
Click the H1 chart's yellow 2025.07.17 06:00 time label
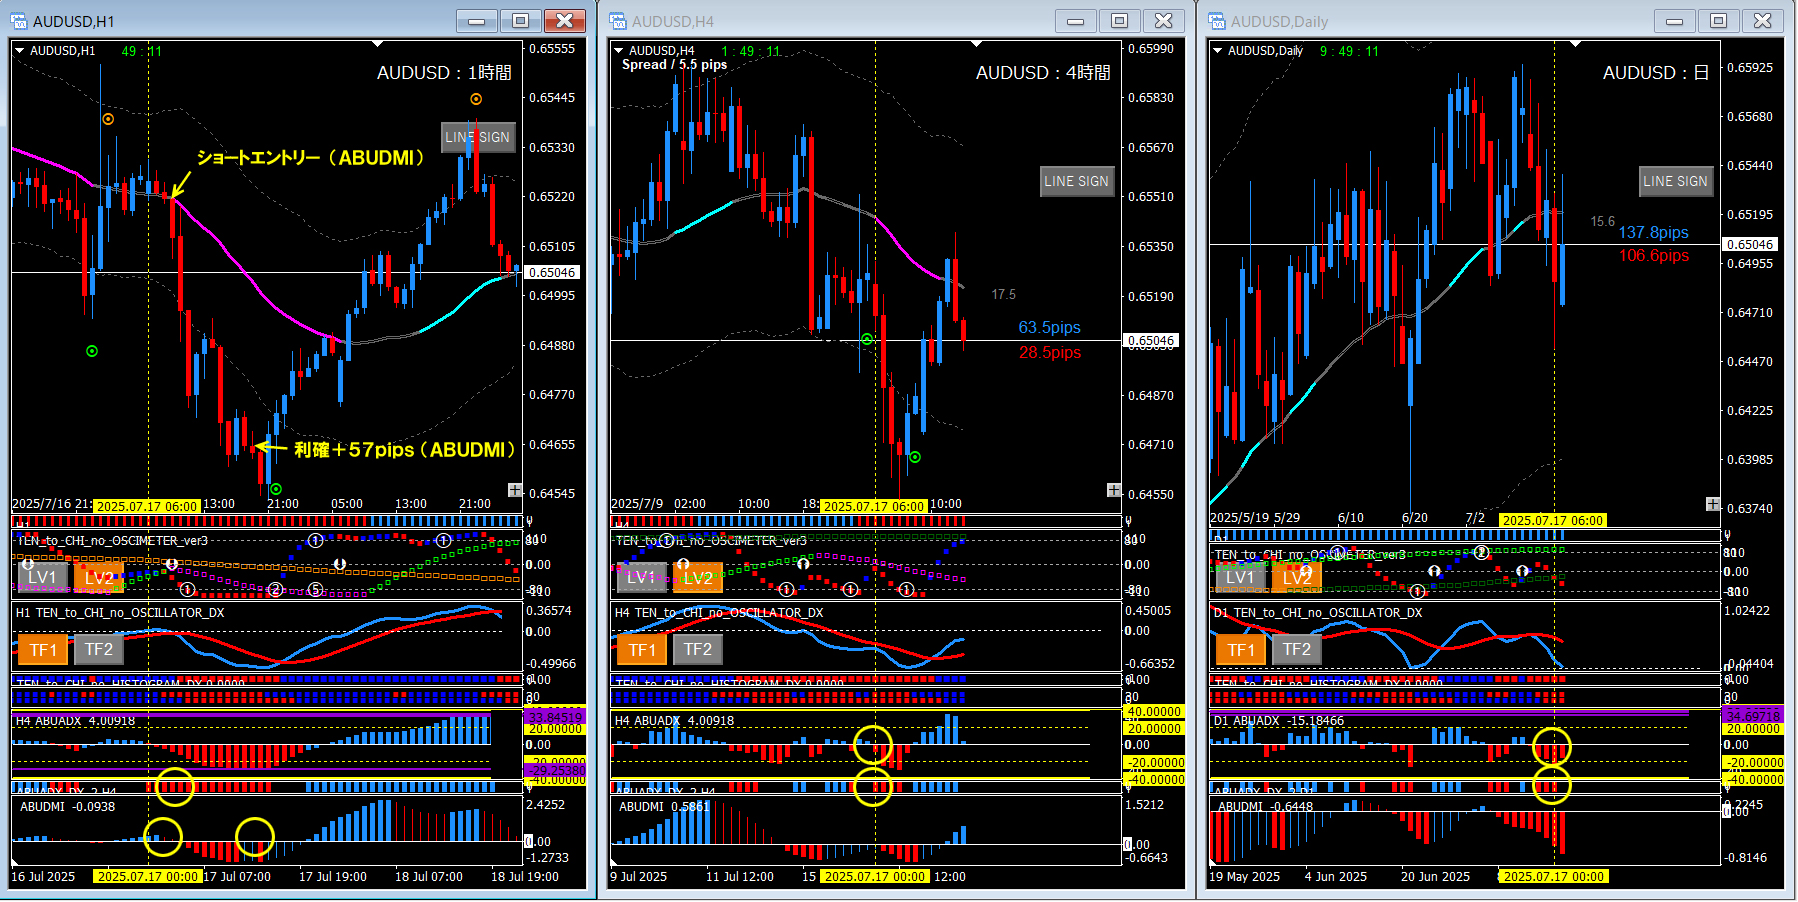148,506
